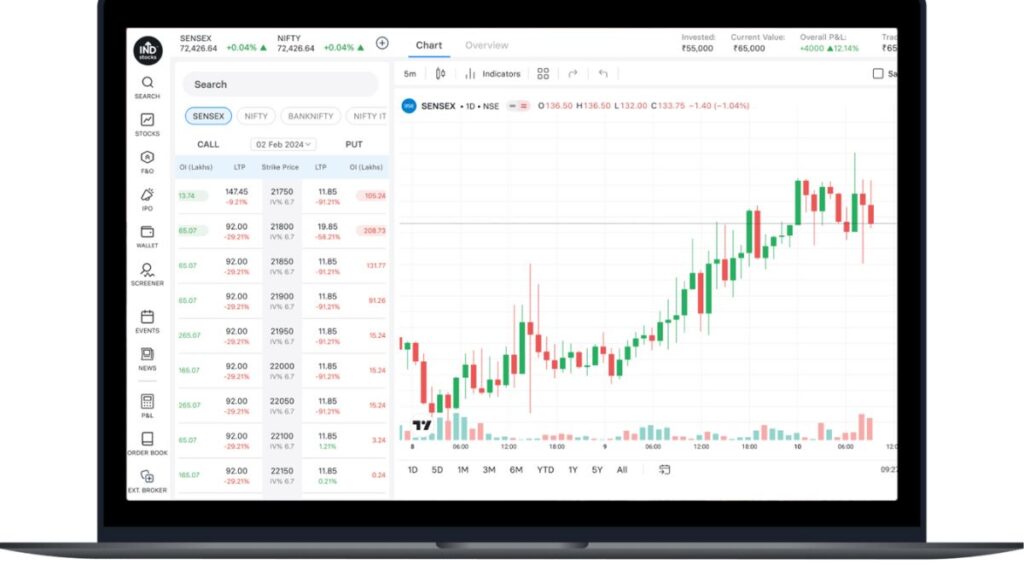Select the candlestick chart type icon
The width and height of the screenshot is (1024, 570).
tap(440, 74)
